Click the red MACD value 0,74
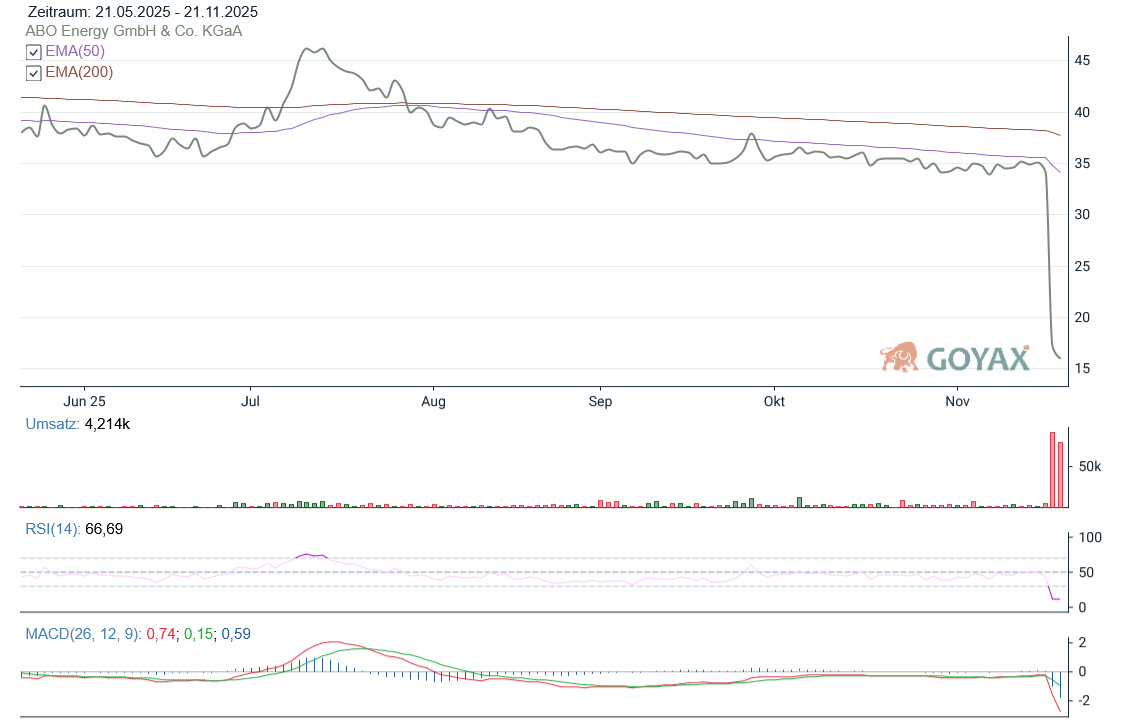Viewport: 1140px width, 722px height. tap(160, 633)
